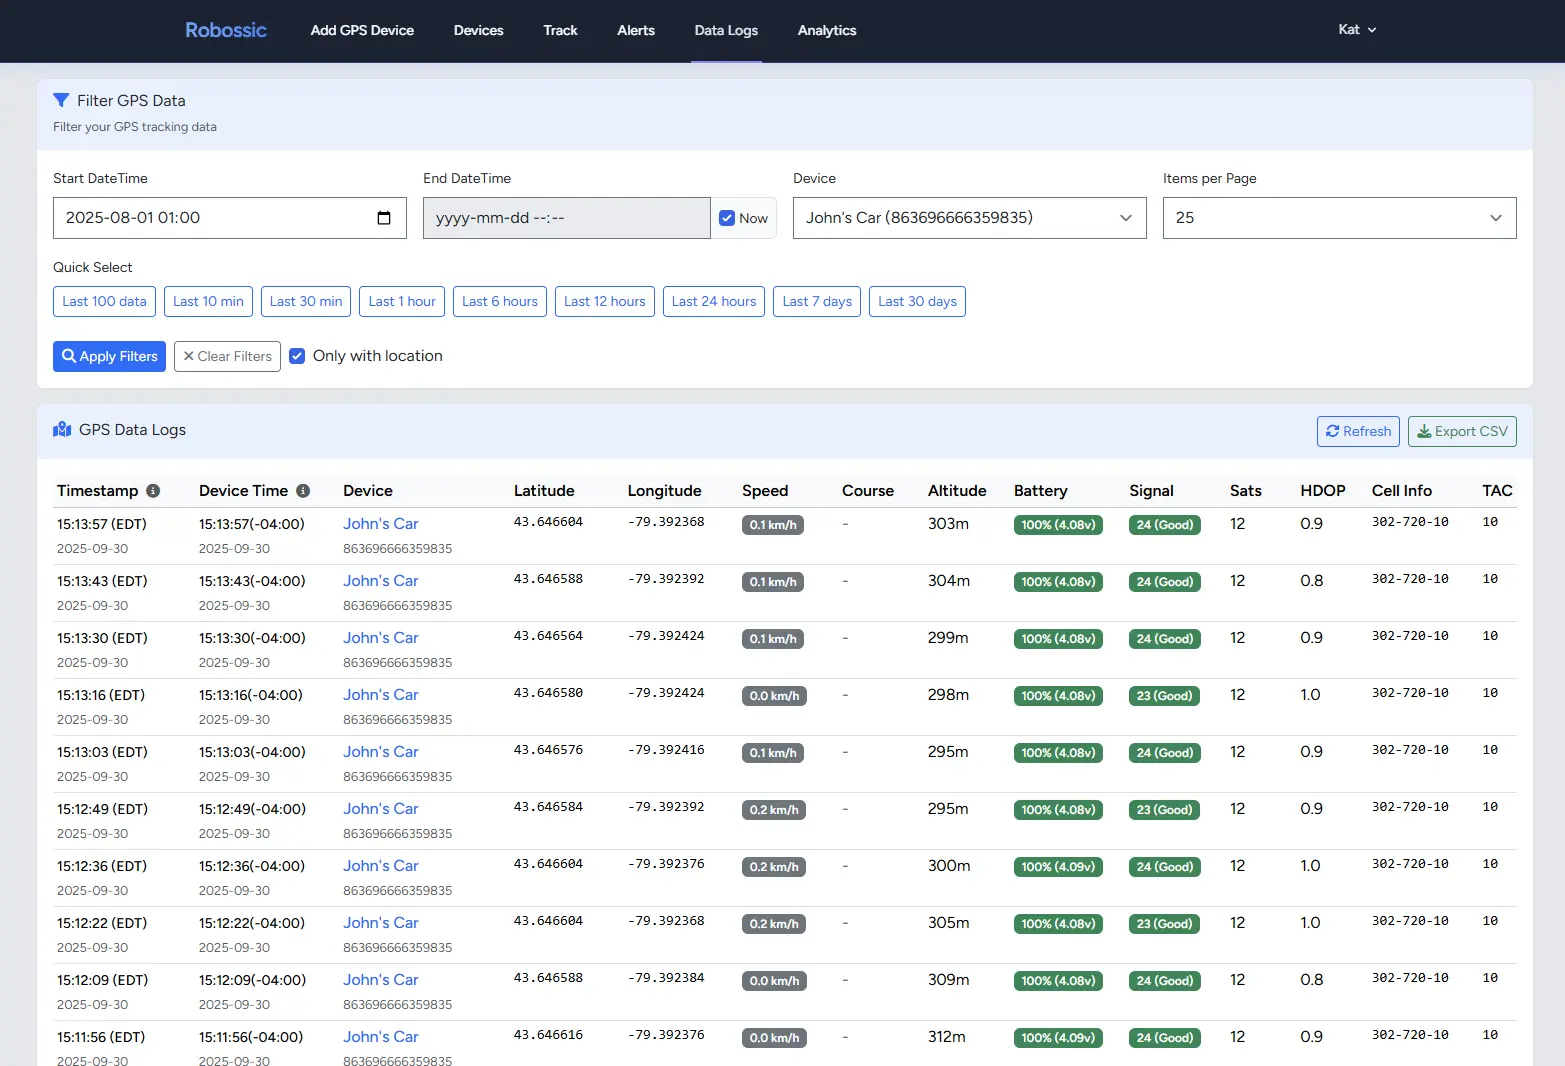Go to the Alerts page

pyautogui.click(x=635, y=30)
